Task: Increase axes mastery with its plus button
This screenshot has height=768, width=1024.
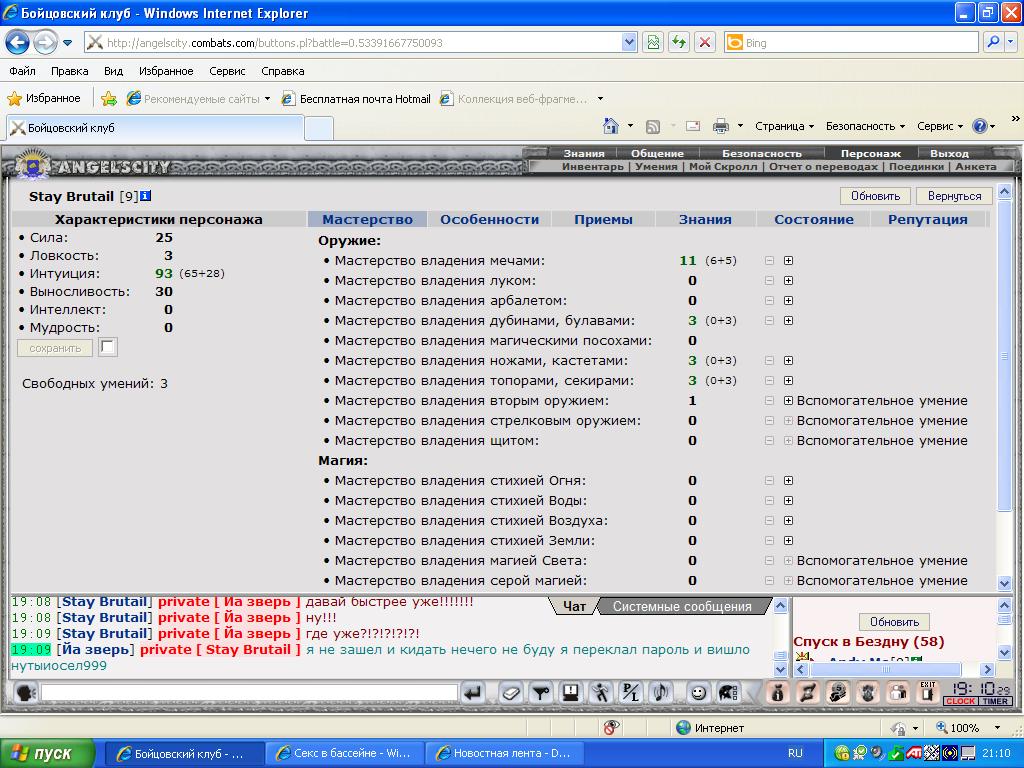Action: 788,381
